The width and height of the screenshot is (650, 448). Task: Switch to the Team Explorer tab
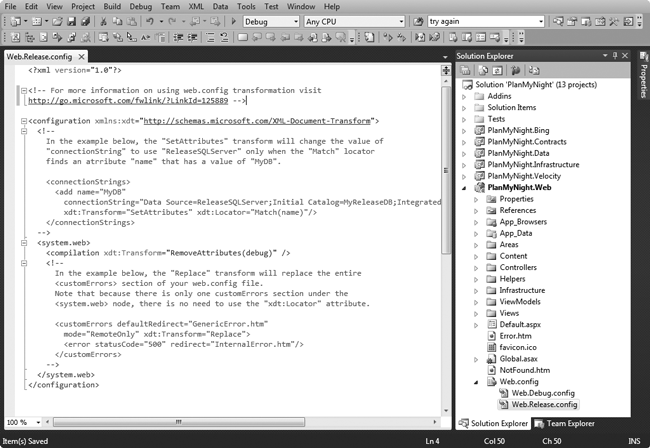click(565, 423)
